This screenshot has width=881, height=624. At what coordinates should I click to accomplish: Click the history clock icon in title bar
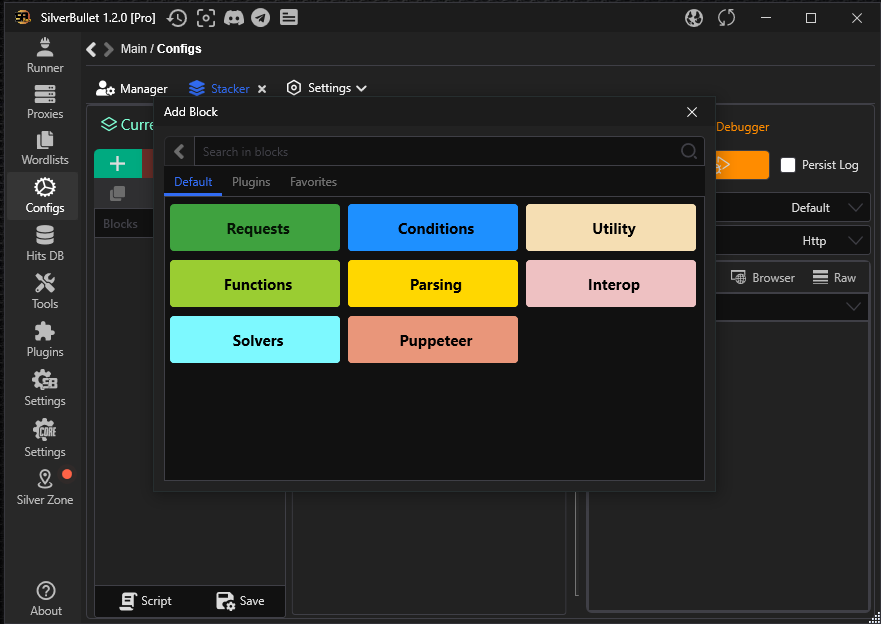[176, 18]
